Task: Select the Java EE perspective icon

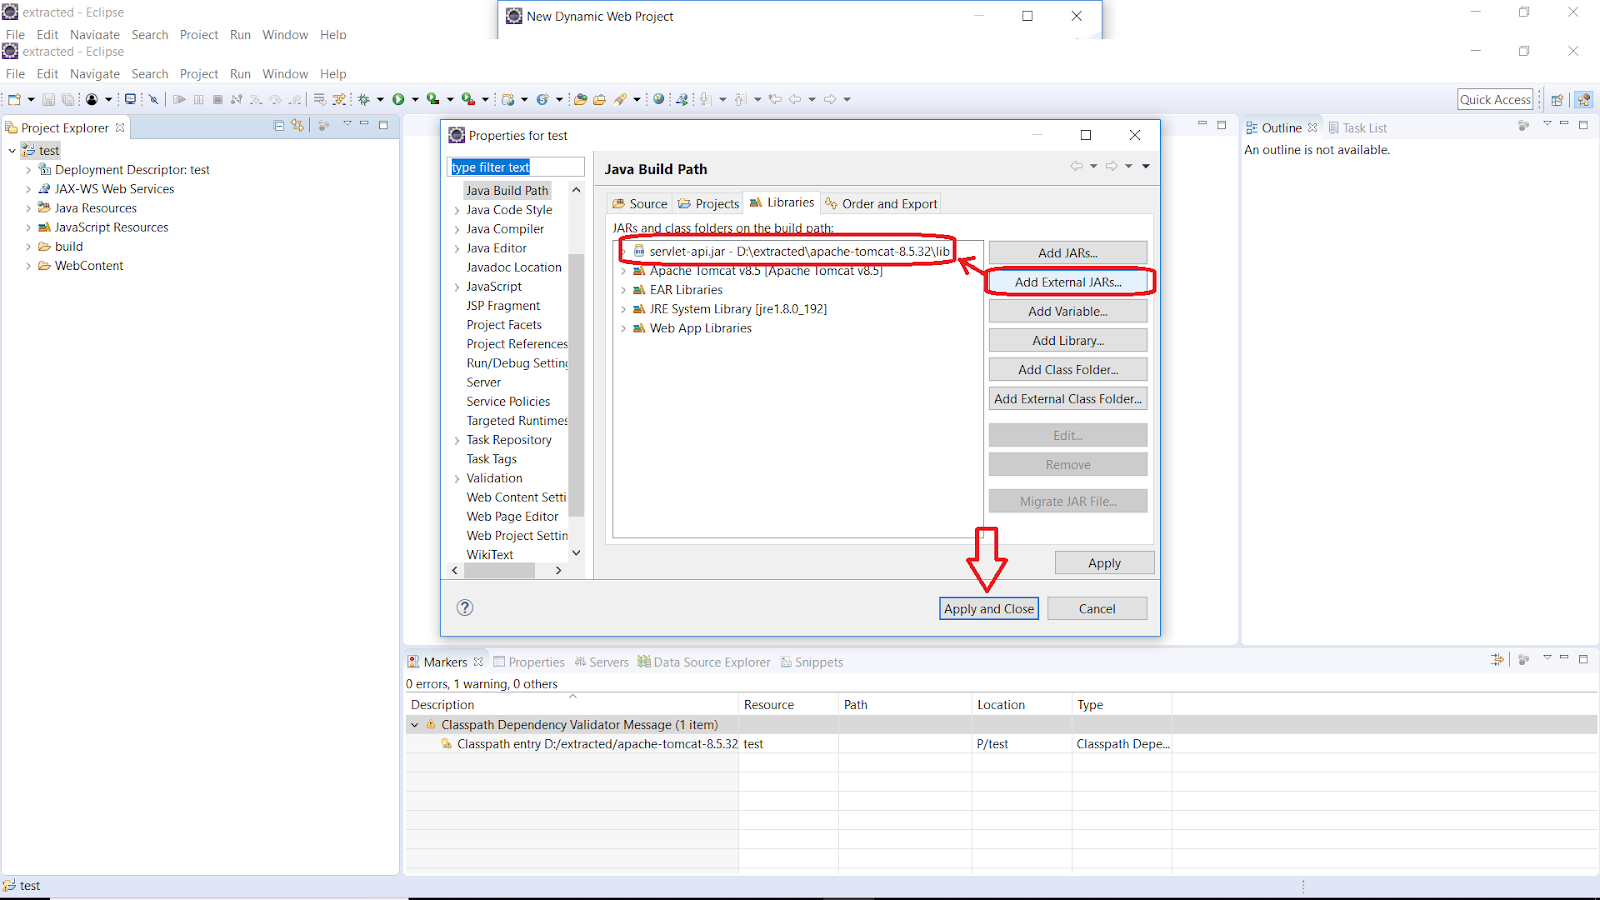Action: click(1583, 99)
